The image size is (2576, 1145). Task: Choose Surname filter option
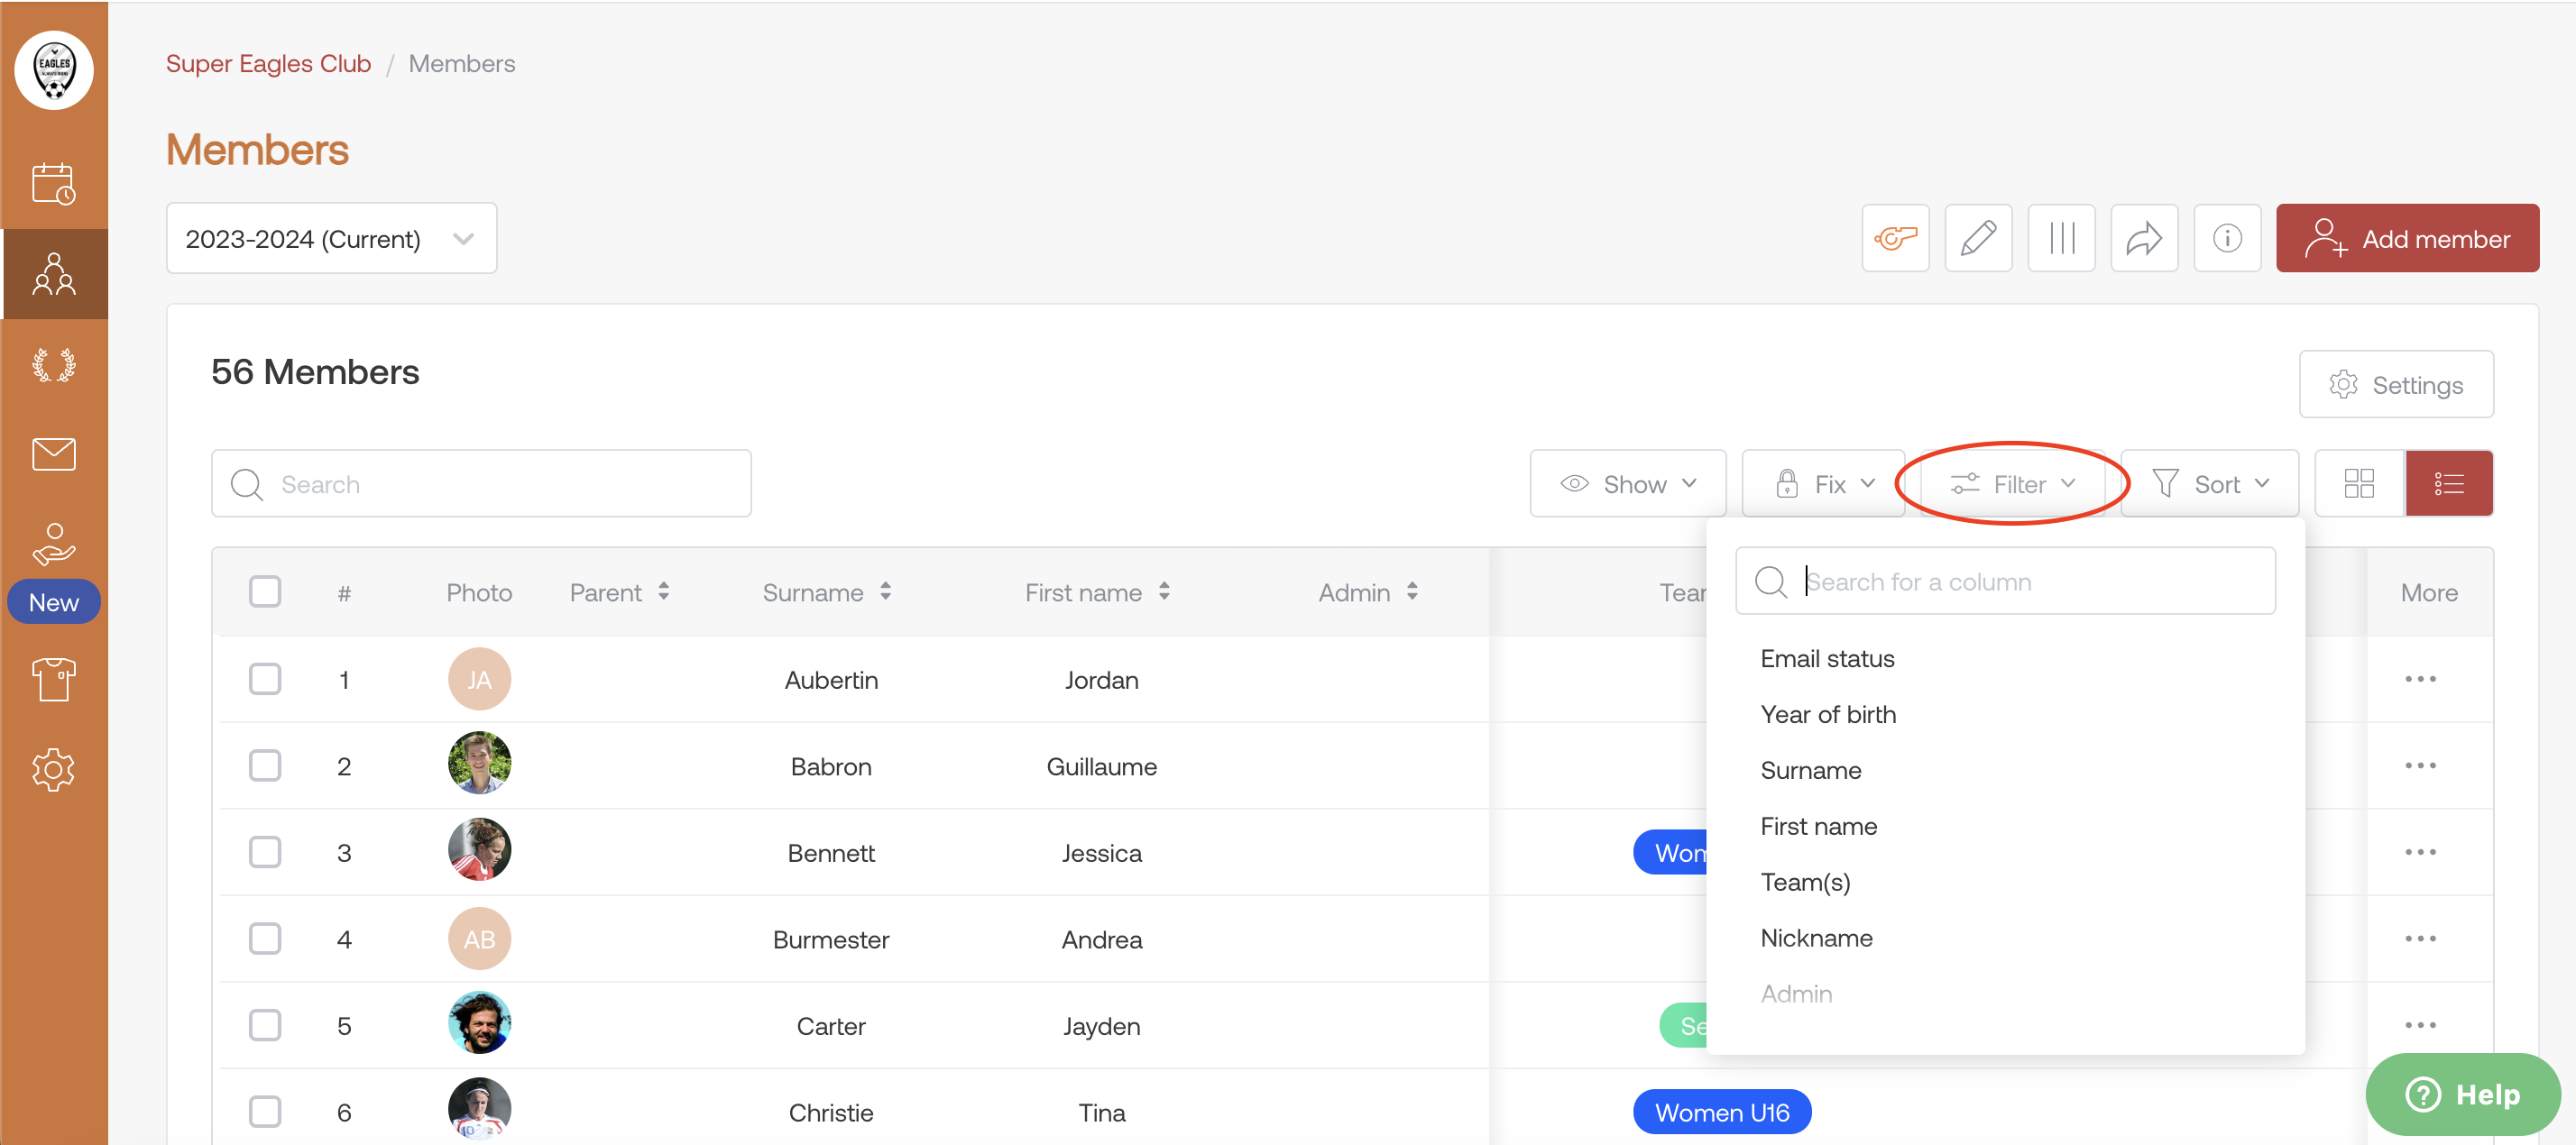pos(1811,771)
